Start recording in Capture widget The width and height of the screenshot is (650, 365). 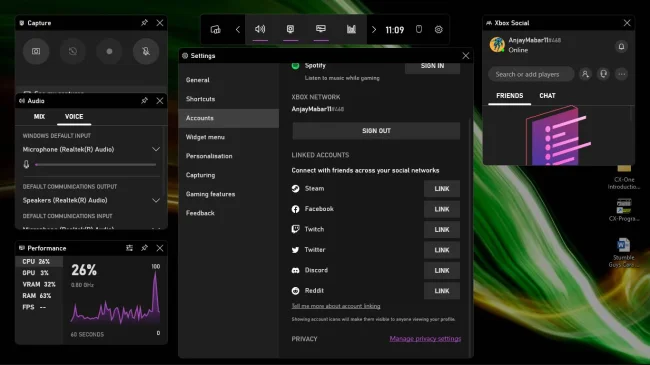pos(109,51)
